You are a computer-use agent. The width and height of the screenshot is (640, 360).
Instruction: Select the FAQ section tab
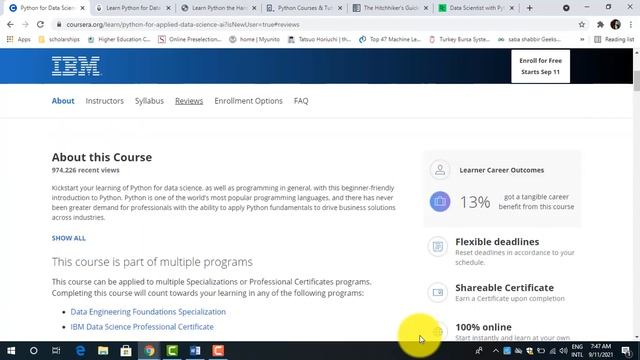click(301, 101)
